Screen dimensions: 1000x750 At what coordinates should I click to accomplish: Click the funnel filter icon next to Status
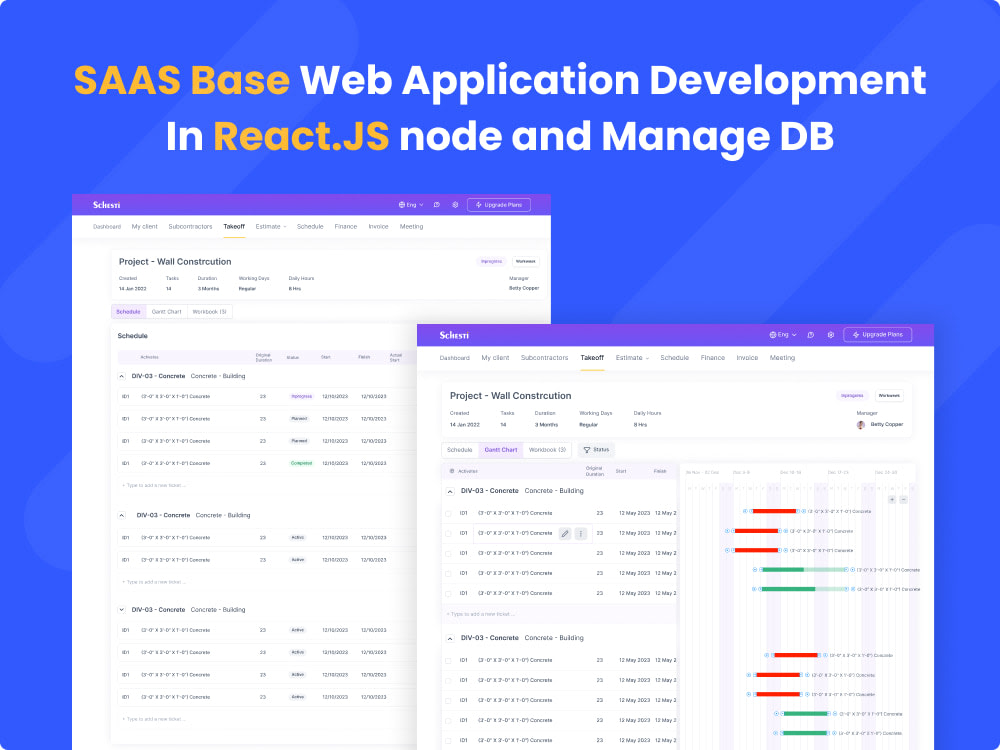pos(587,450)
